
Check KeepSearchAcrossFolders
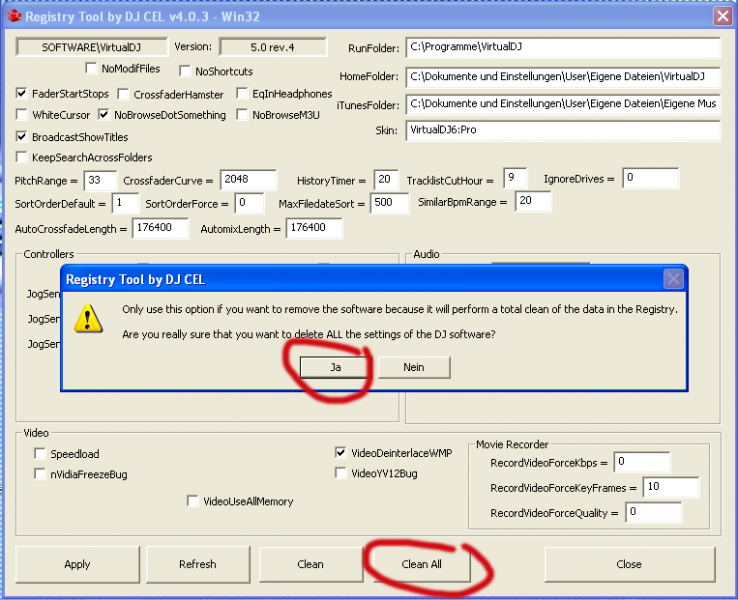pyautogui.click(x=21, y=157)
